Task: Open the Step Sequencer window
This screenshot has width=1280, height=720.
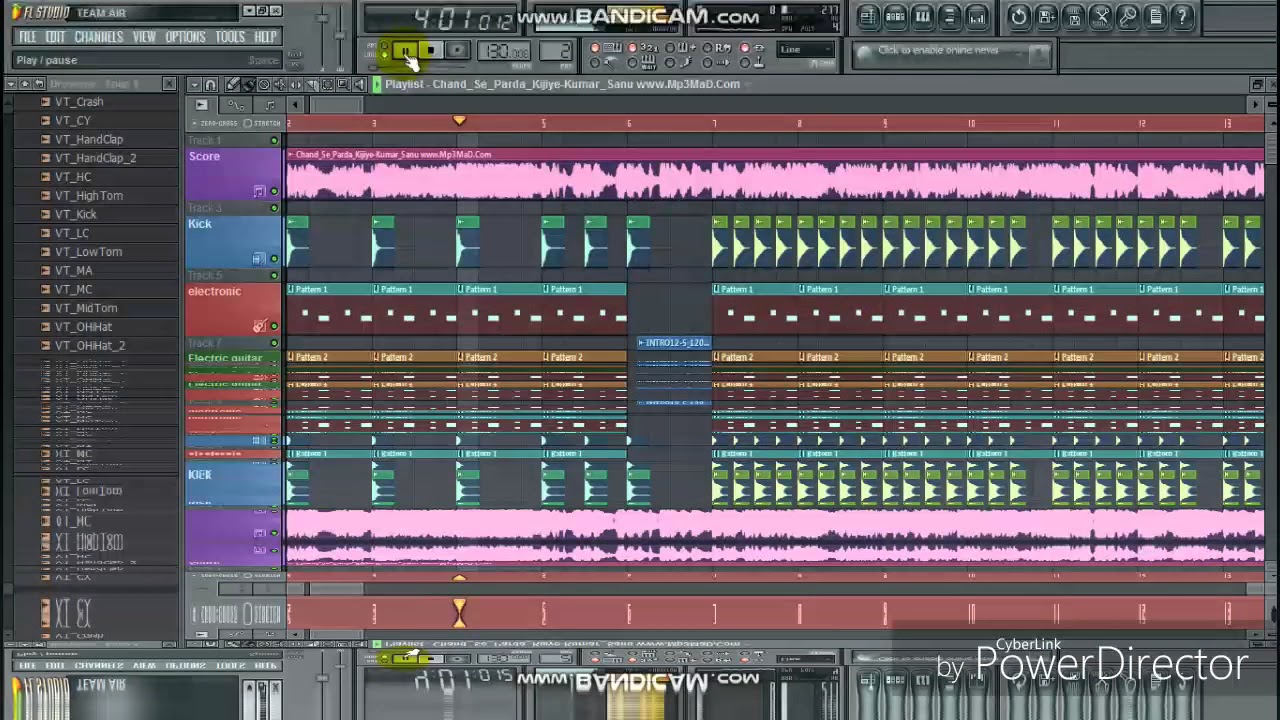Action: pyautogui.click(x=895, y=17)
